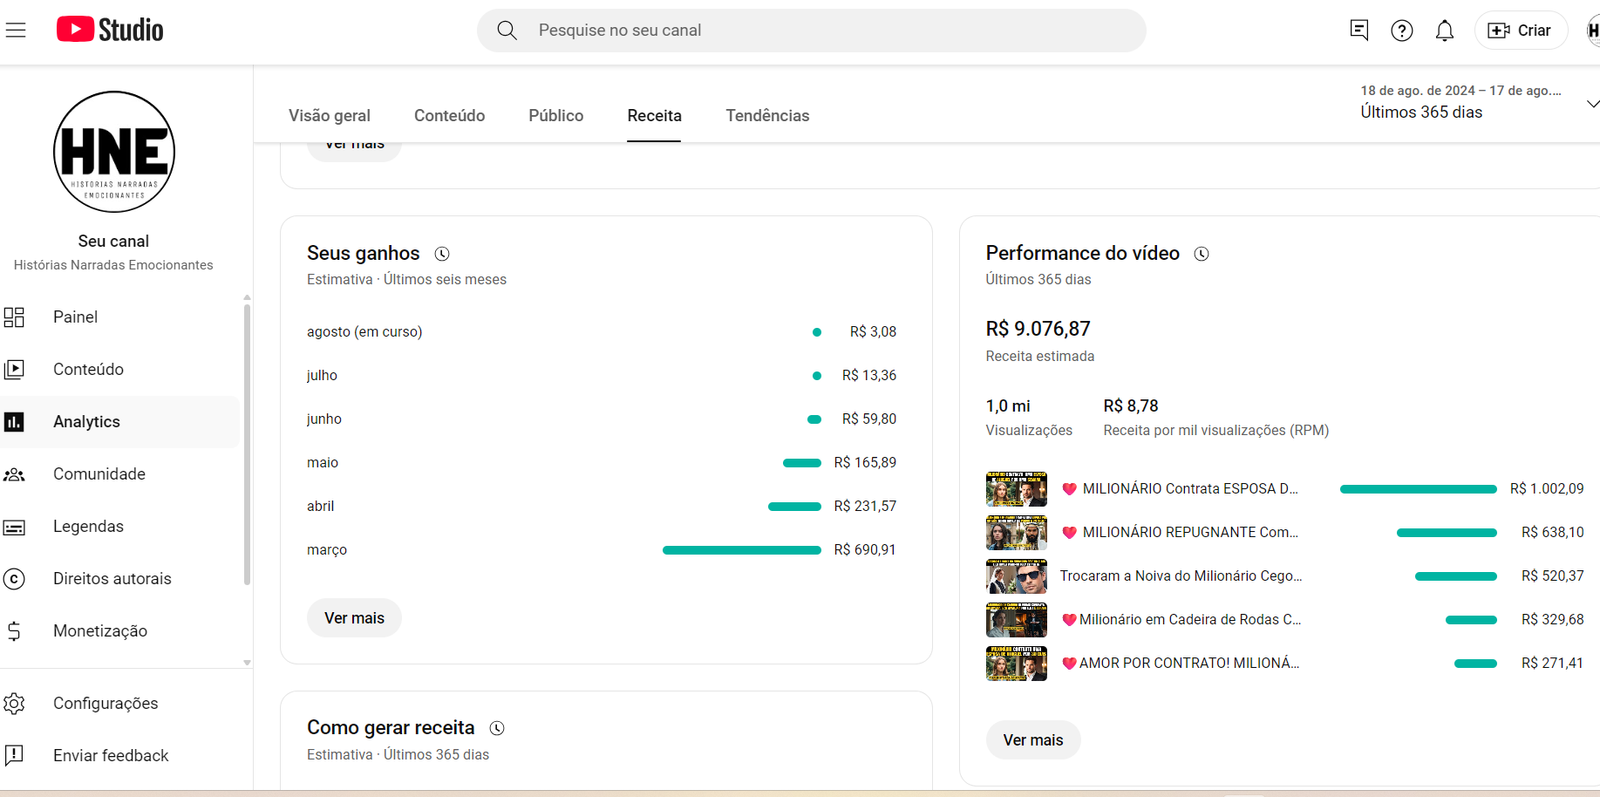Viewport: 1600px width, 797px height.
Task: Click the Comunidade people icon
Action: click(14, 474)
